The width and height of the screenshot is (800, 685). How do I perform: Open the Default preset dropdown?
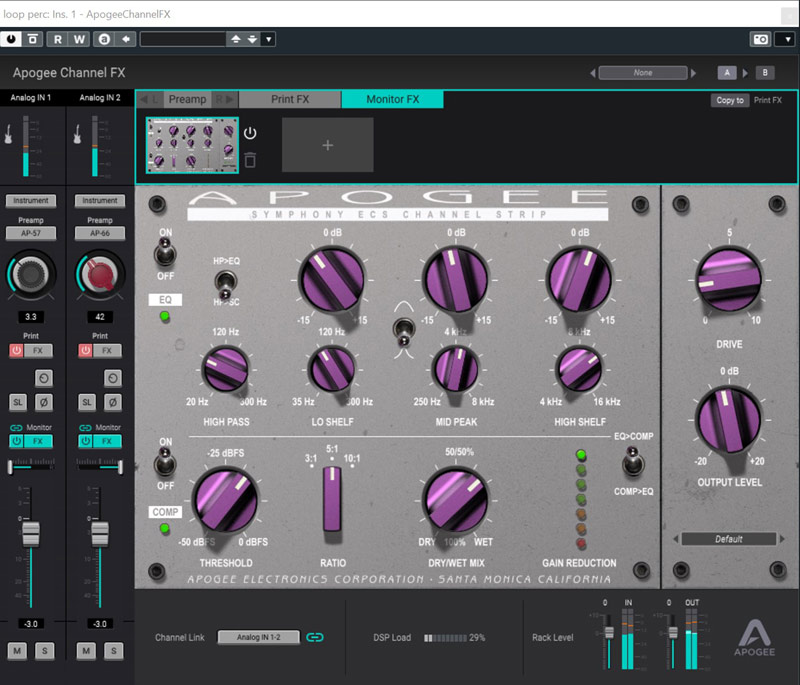(728, 538)
